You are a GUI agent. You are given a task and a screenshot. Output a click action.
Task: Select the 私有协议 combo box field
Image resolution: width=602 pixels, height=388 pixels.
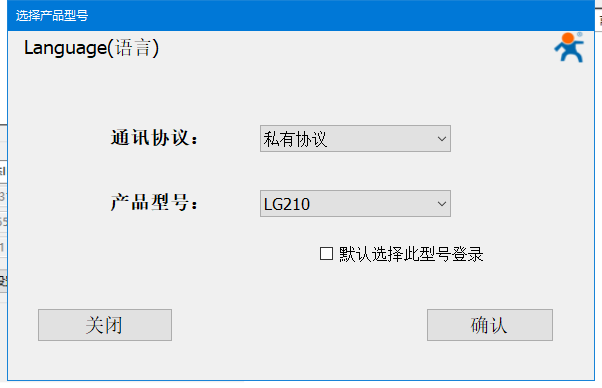(355, 139)
